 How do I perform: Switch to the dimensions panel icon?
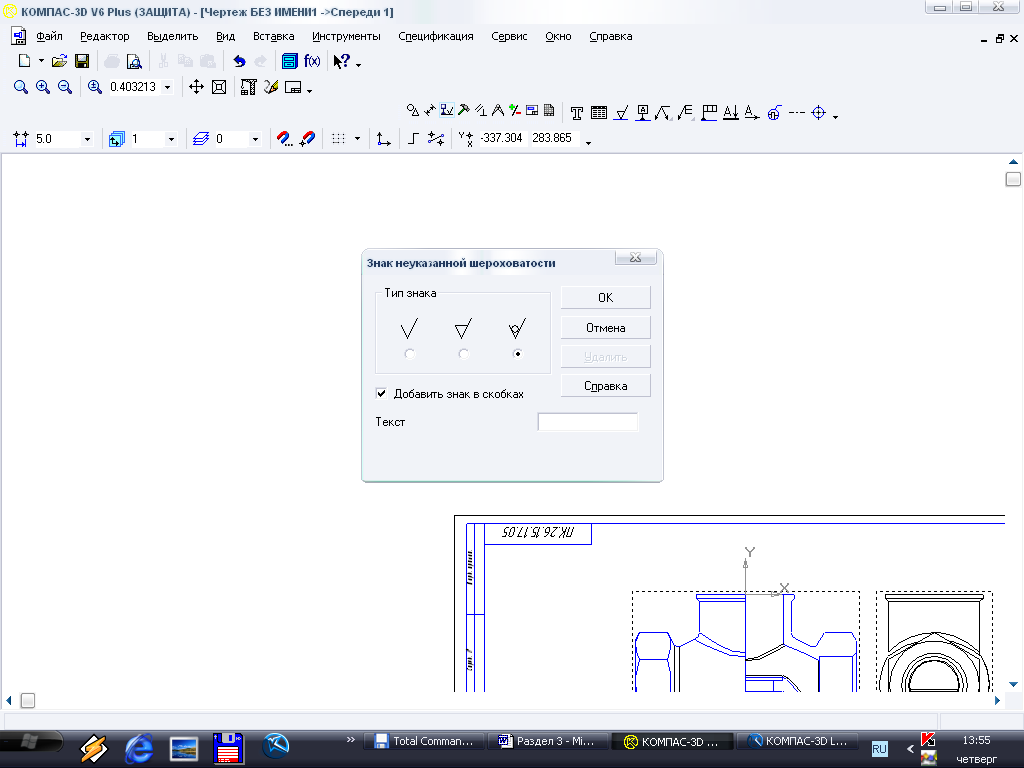[x=430, y=110]
